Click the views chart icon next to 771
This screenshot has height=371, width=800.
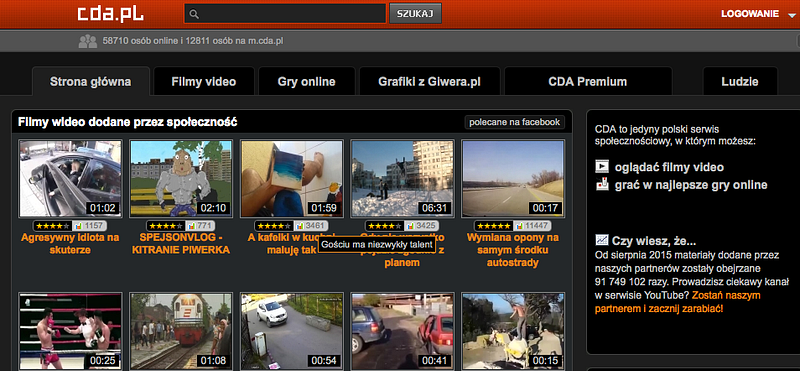point(191,226)
